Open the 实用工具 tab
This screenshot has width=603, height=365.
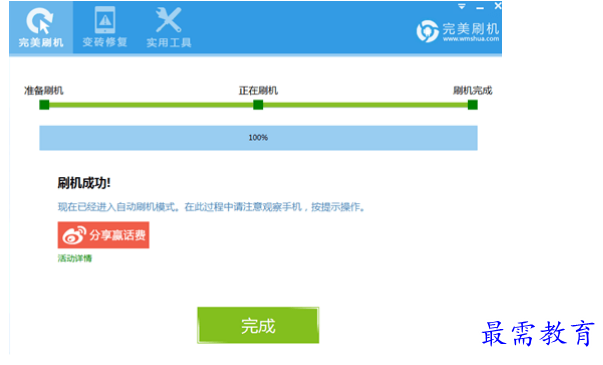[x=168, y=27]
